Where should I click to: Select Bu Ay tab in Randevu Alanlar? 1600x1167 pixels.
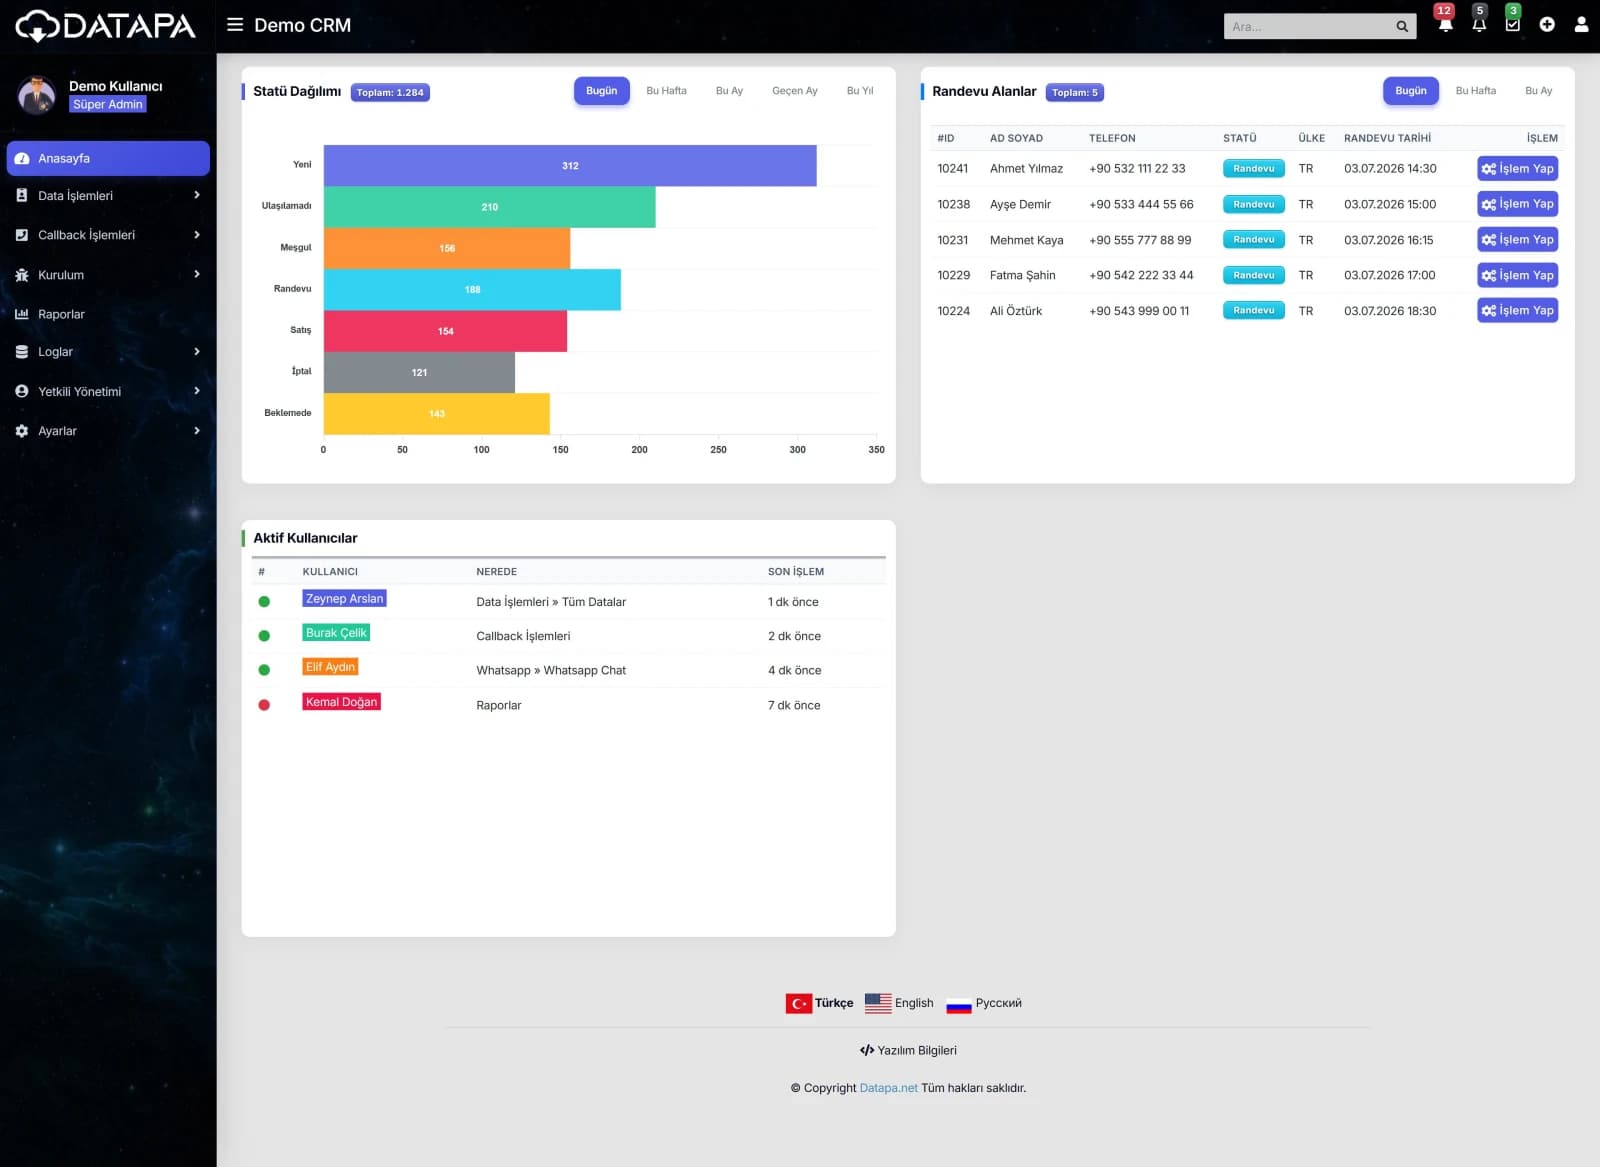[1538, 91]
